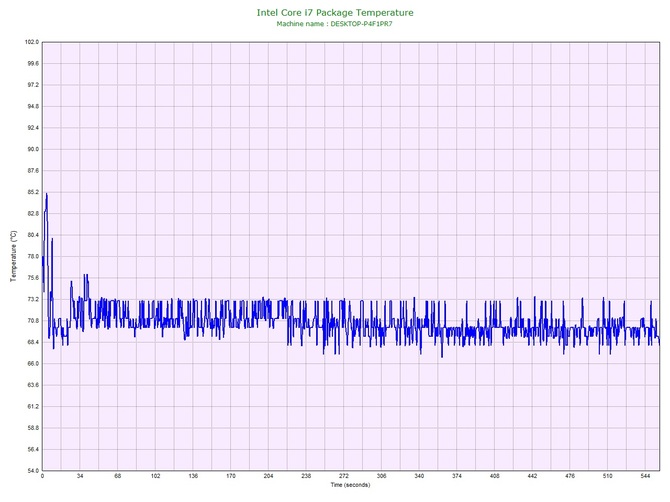The width and height of the screenshot is (670, 502).
Task: Select the 68.4 temperature axis tick
Action: [x=33, y=342]
